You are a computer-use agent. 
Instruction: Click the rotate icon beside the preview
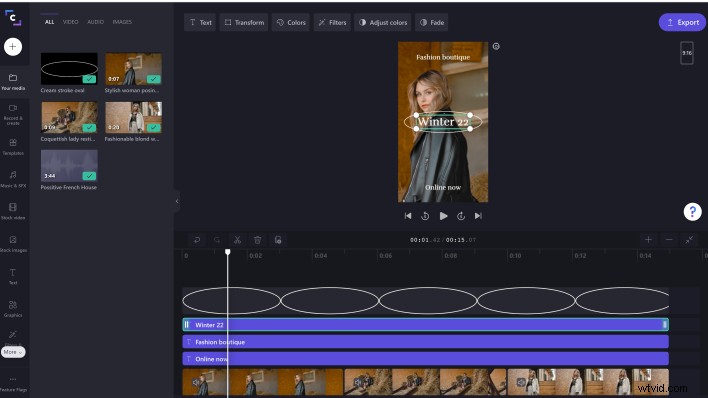496,46
